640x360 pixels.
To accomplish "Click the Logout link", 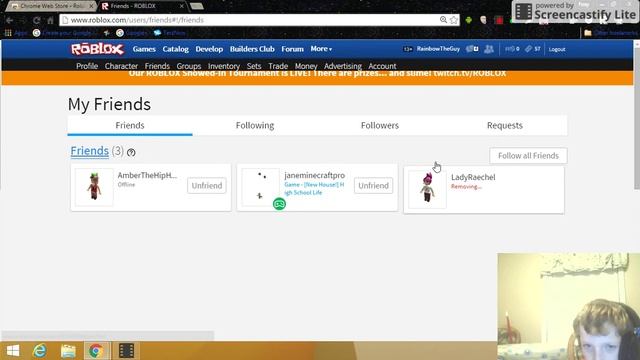I will click(557, 49).
